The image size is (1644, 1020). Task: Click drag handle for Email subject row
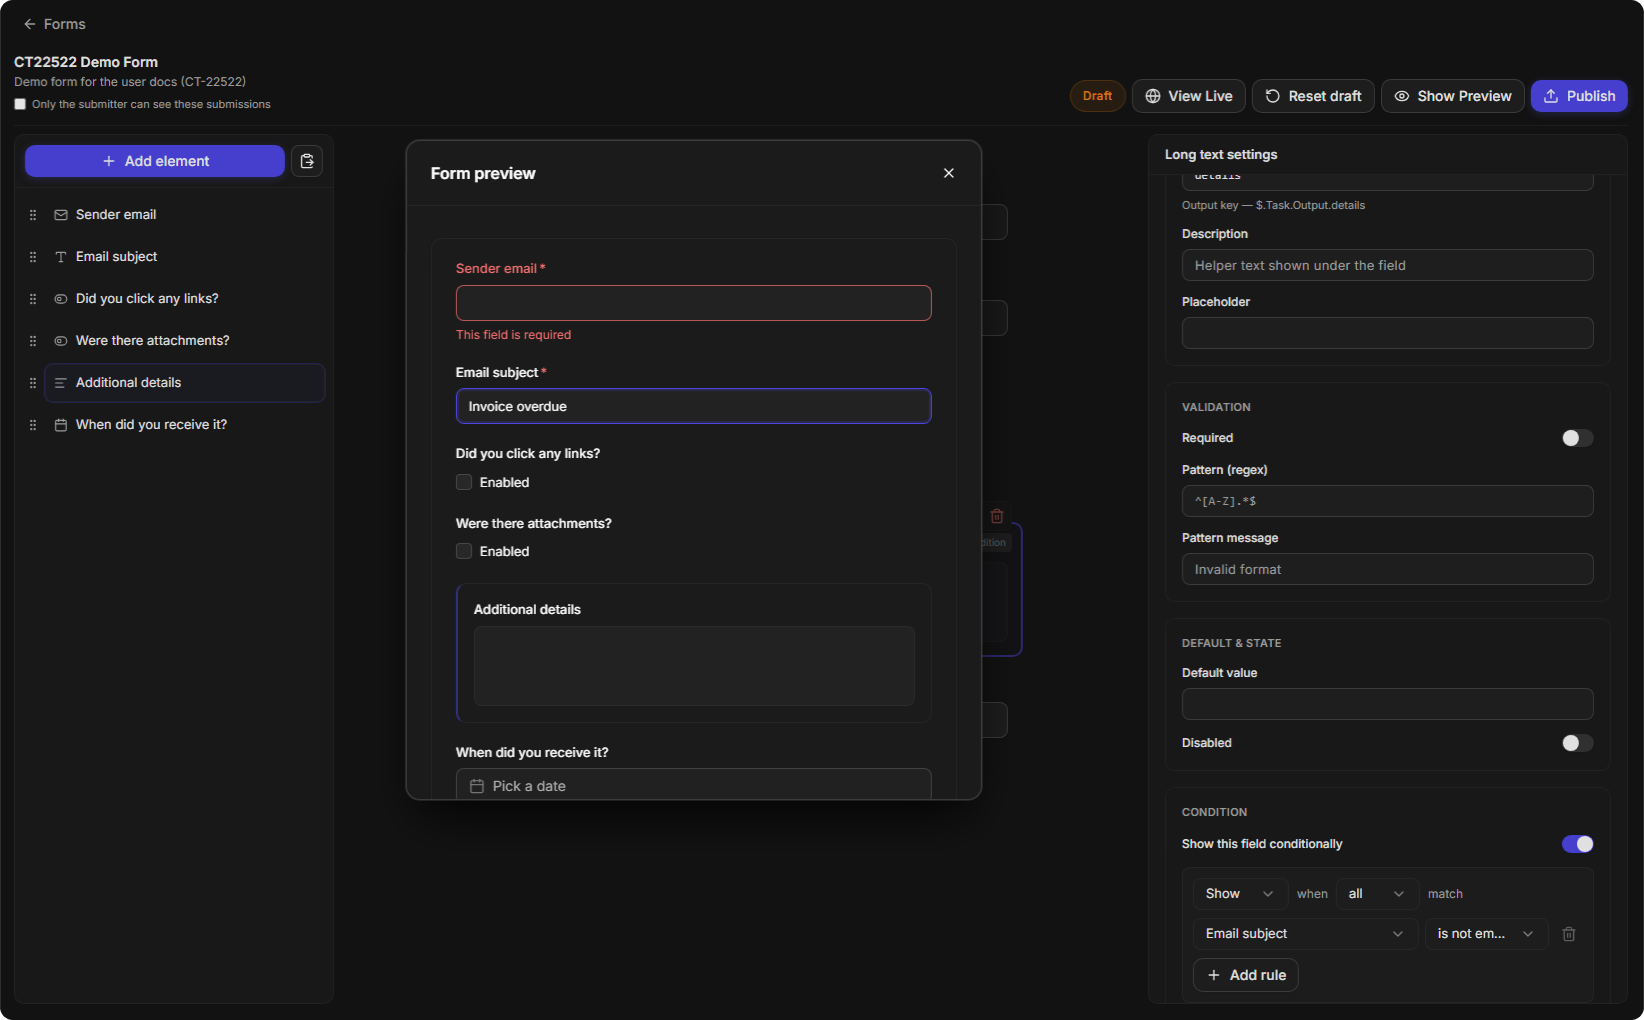pos(33,257)
